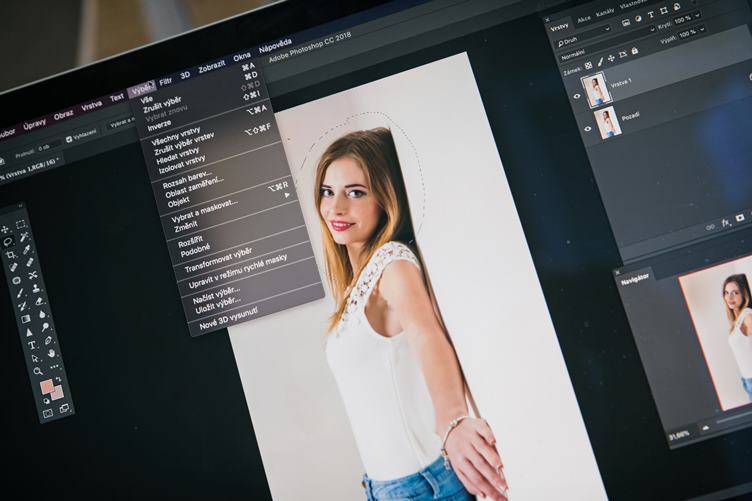Click the Vybrat a maskovat options button
This screenshot has height=501, width=752.
(122, 123)
